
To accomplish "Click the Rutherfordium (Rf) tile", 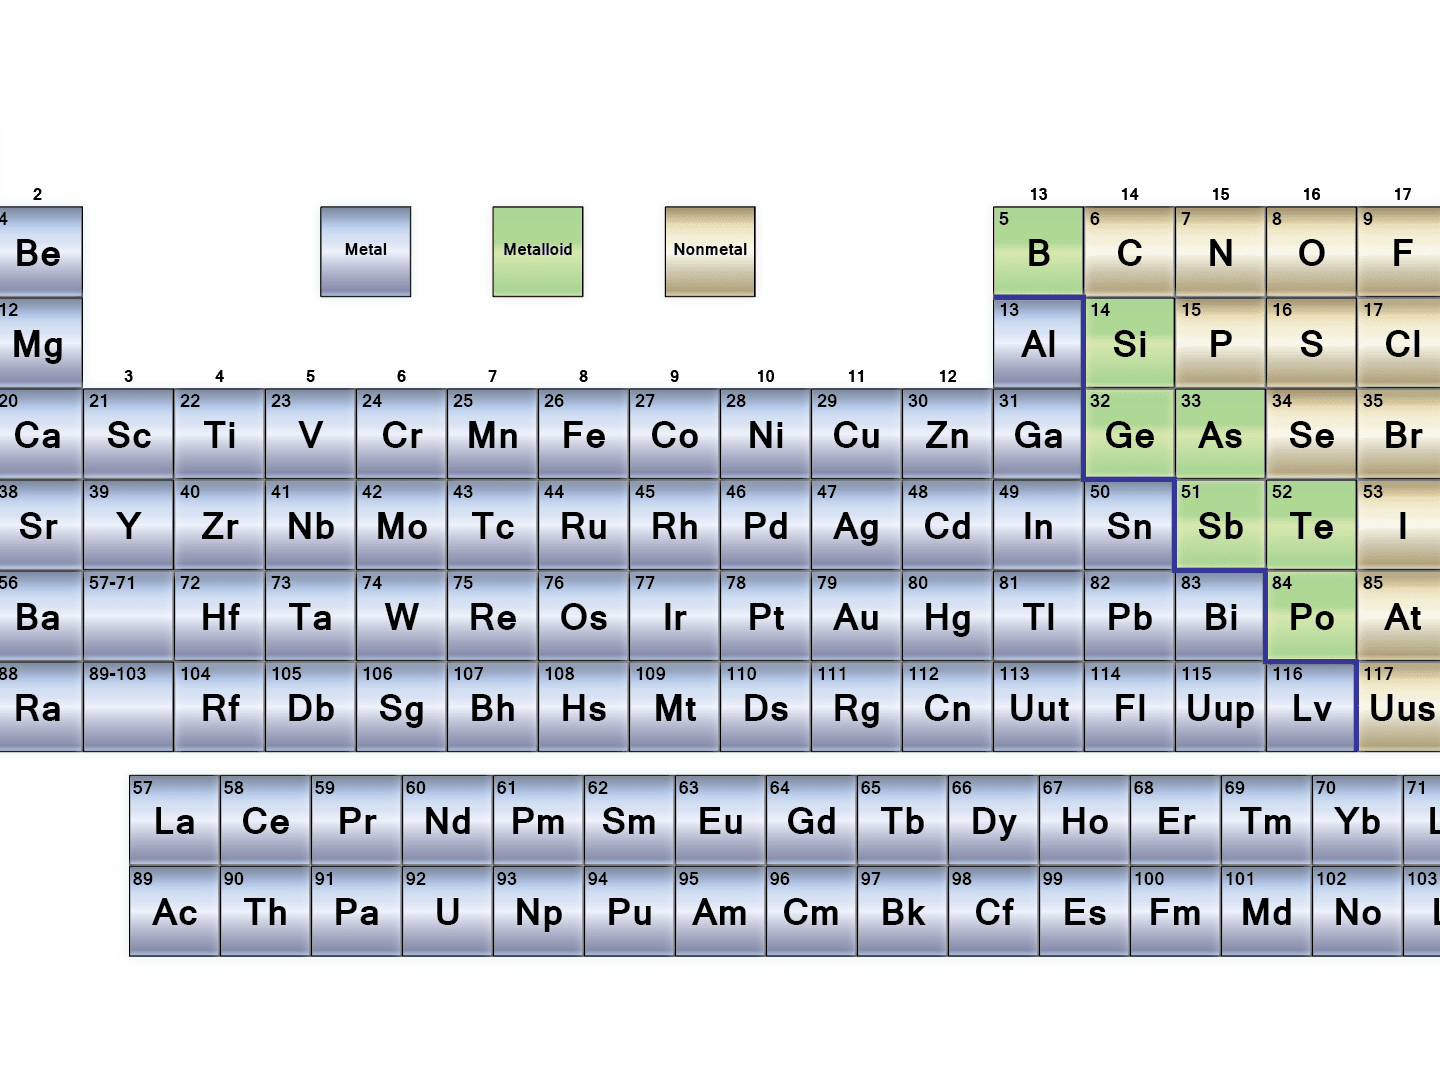I will pos(219,707).
